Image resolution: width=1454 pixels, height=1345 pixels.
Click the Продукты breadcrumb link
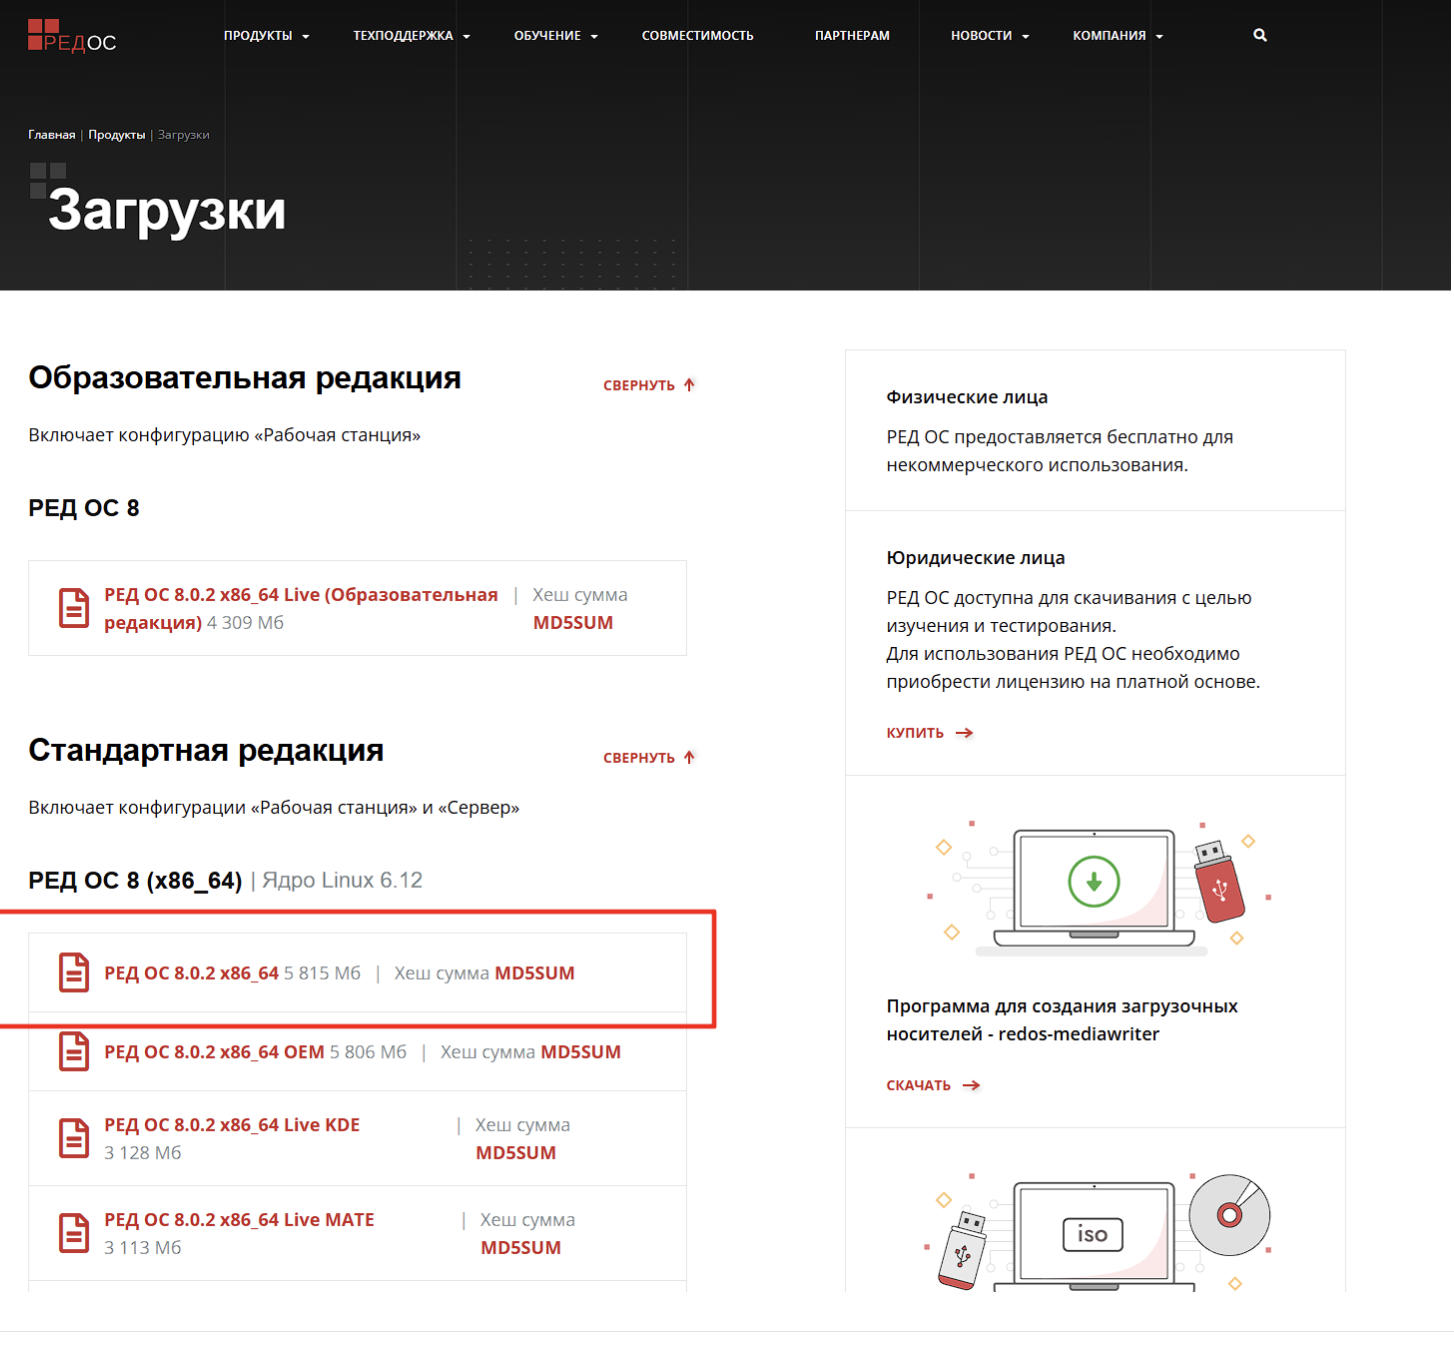(x=117, y=135)
